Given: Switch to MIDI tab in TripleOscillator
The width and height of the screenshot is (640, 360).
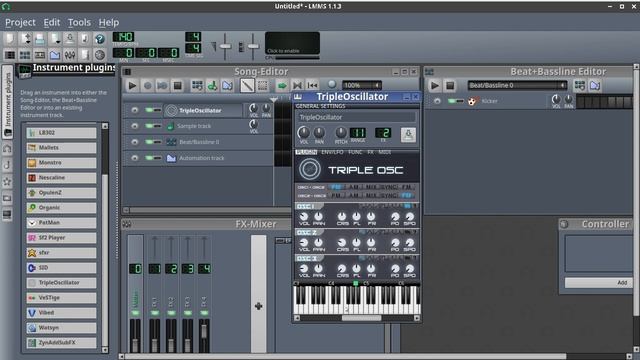Looking at the screenshot, I should (x=384, y=152).
